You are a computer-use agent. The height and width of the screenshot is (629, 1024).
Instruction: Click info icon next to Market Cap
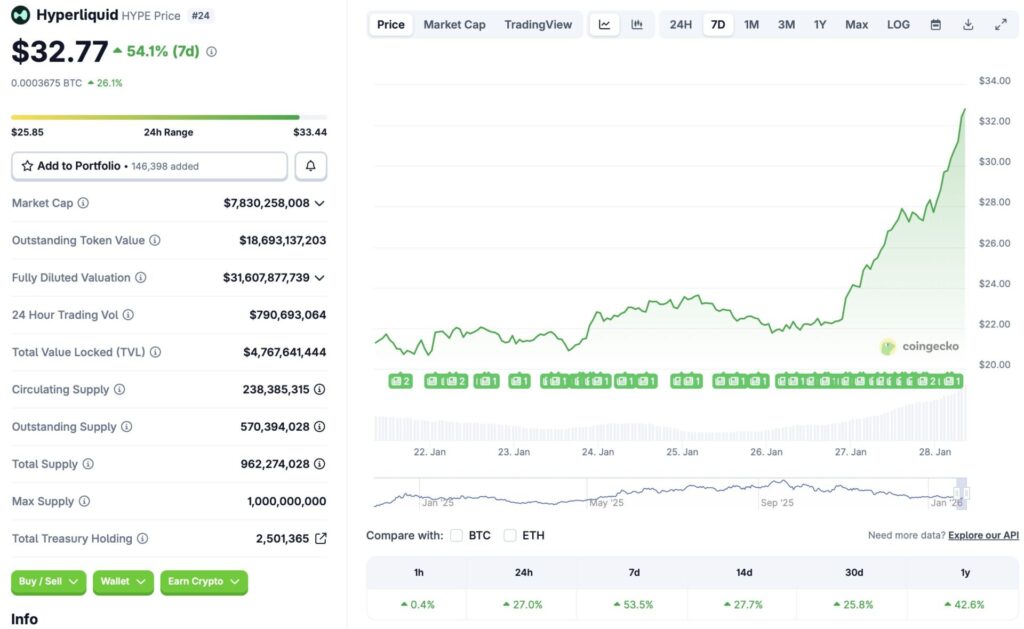(x=83, y=203)
